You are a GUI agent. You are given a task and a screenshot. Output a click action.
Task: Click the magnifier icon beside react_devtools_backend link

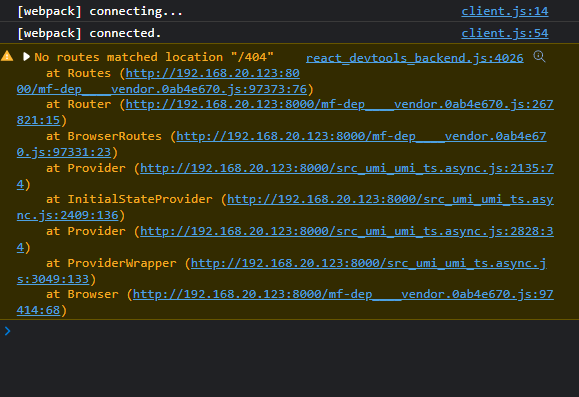539,57
